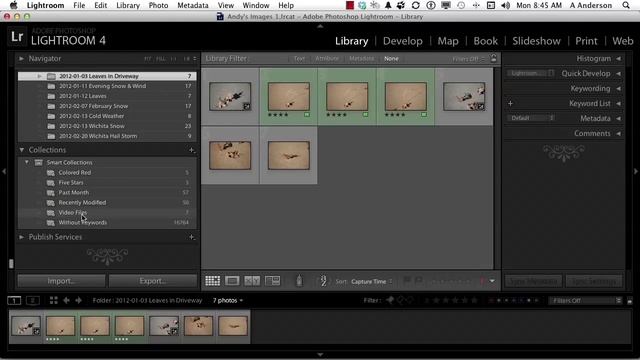The image size is (640, 360).
Task: Open Library Filter Filters Off menu
Action: pos(468,59)
